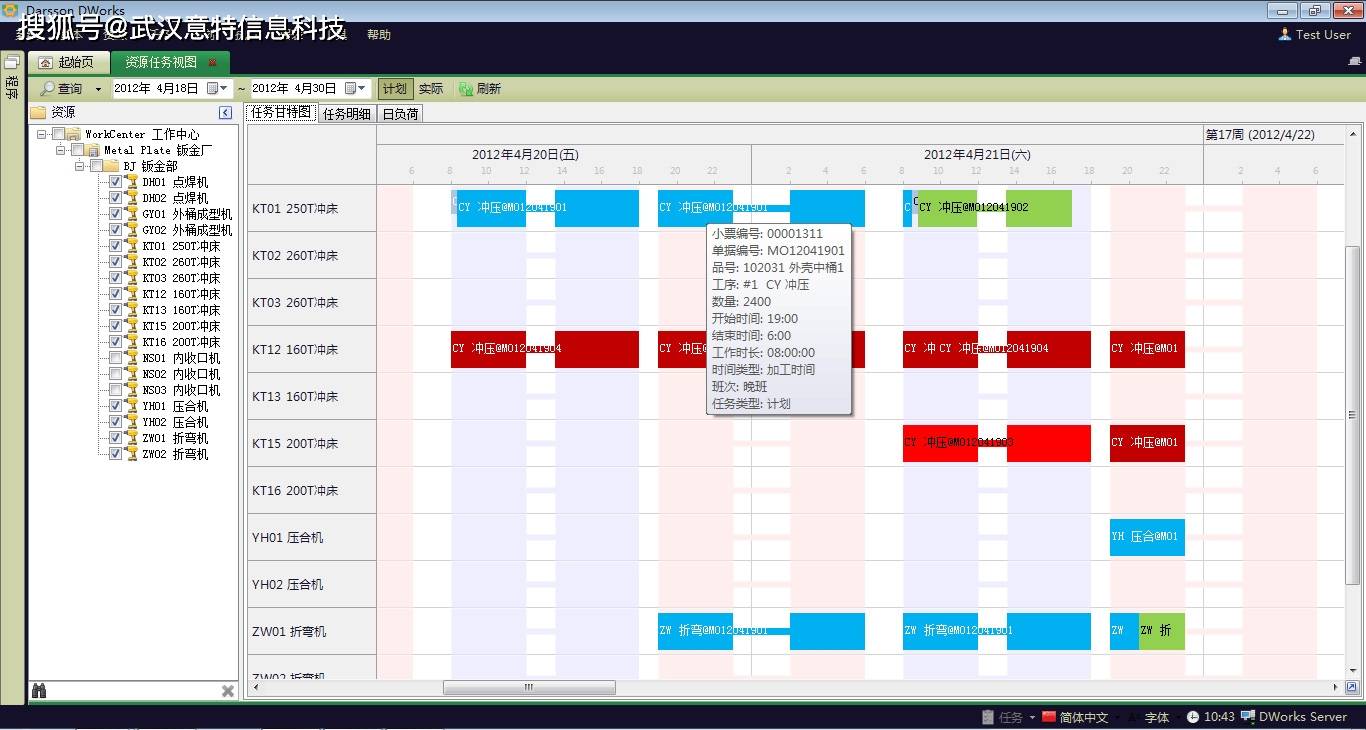Screen dimensions: 1366x730
Task: Click the 刷新 refresh icon
Action: click(x=464, y=88)
